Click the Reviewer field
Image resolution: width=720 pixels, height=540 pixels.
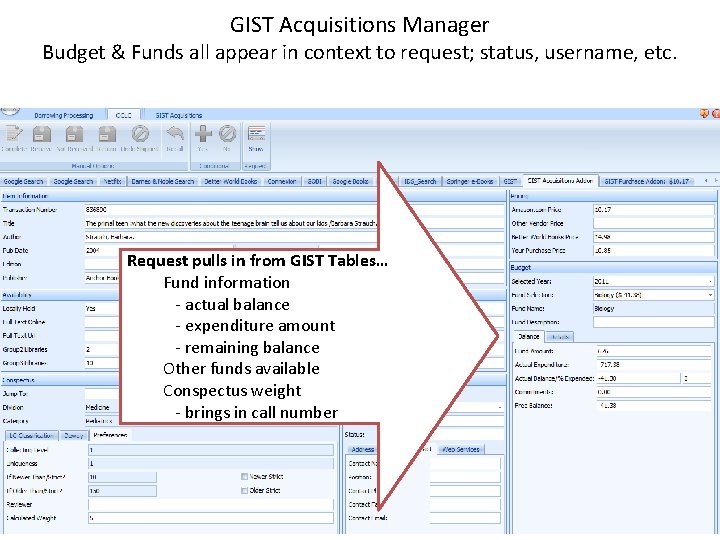tap(211, 504)
